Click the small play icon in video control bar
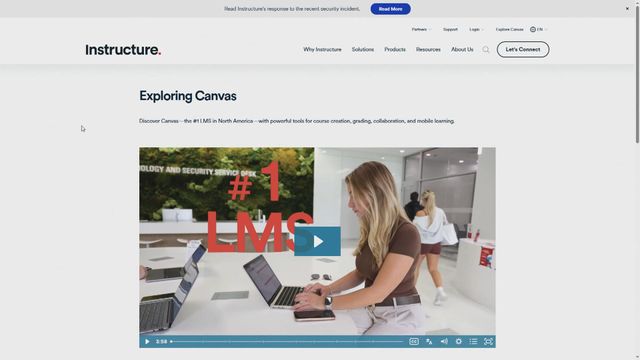Viewport: 640px width, 360px height. point(147,342)
